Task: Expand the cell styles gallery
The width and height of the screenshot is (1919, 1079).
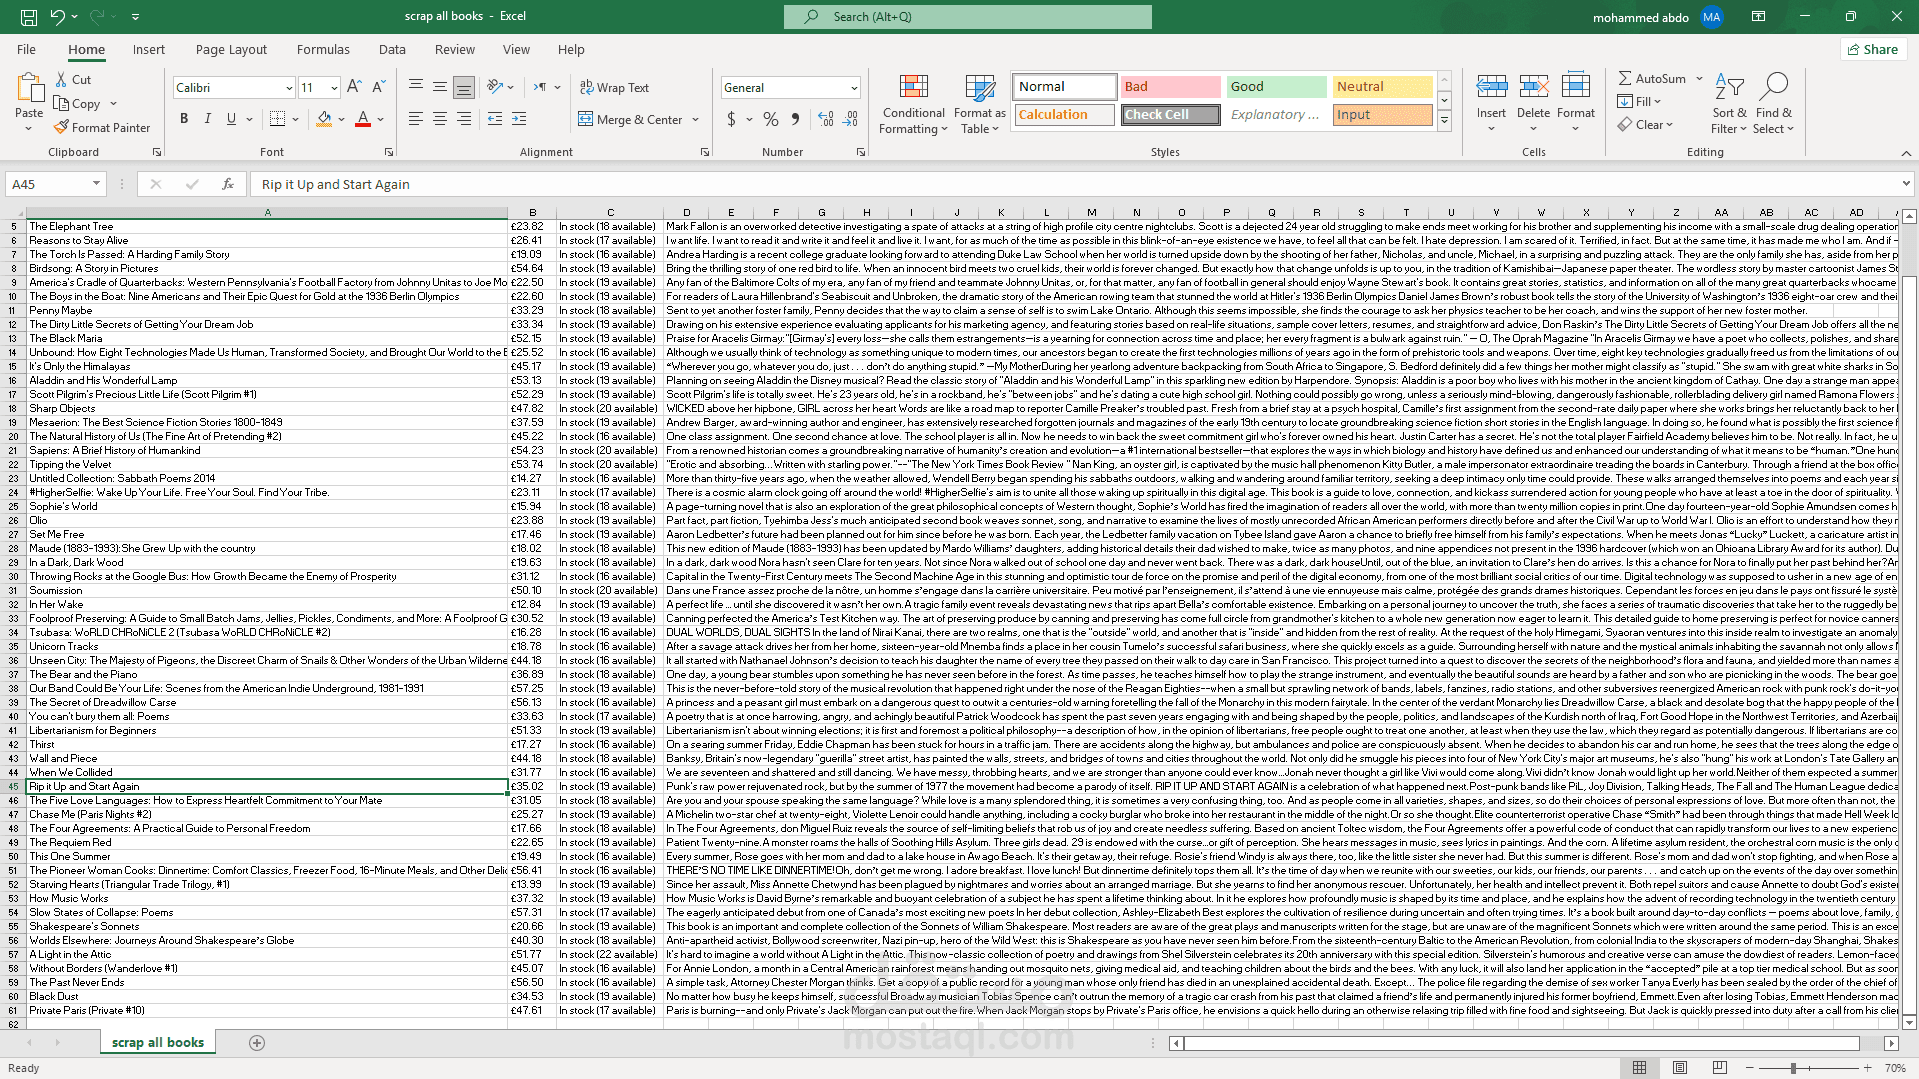Action: tap(1444, 120)
